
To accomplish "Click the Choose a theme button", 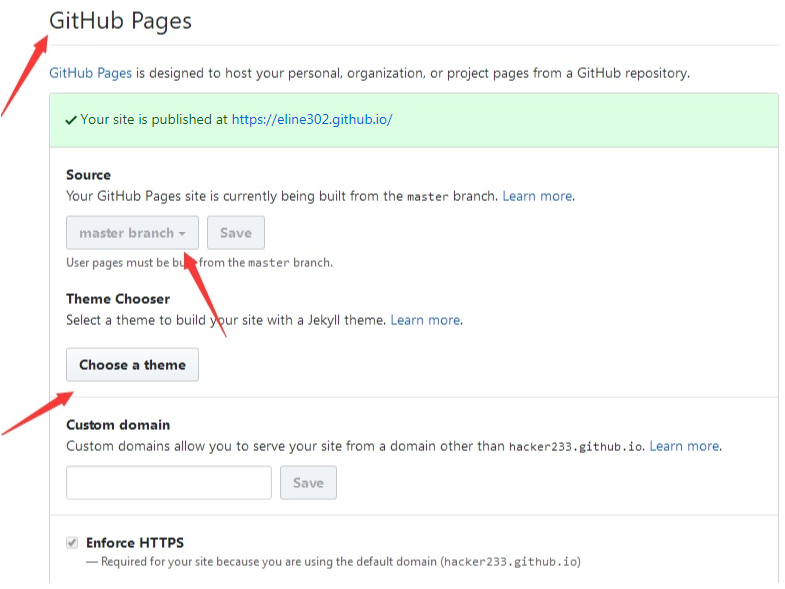I will (x=132, y=365).
